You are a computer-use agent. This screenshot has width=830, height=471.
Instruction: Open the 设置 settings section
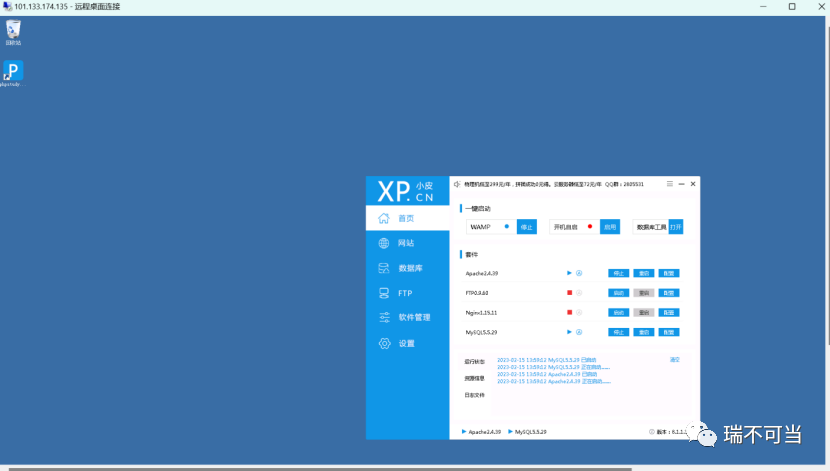point(407,343)
